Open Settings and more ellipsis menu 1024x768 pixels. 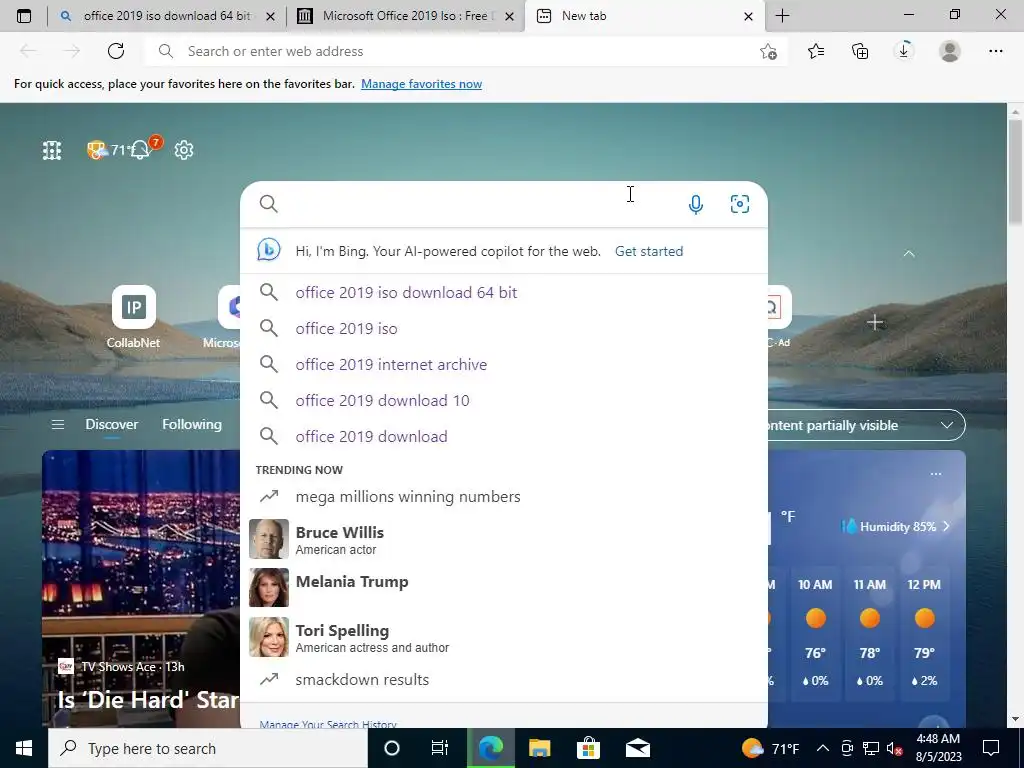click(995, 51)
